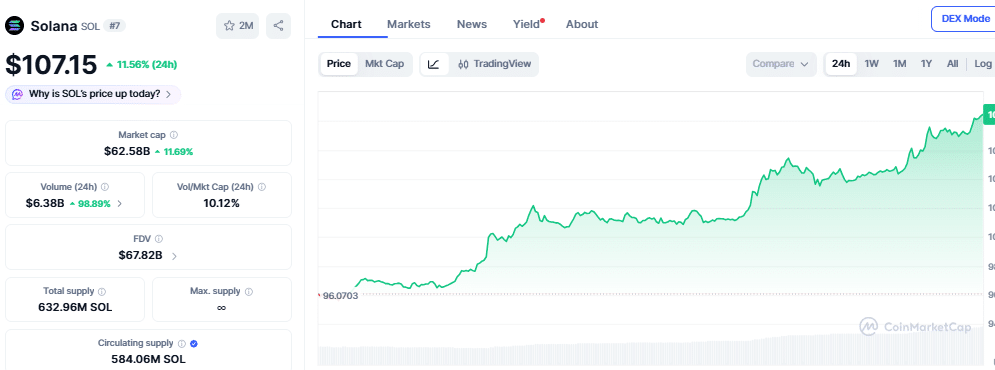Viewport: 995px width, 370px height.
Task: Click the info icon beside Market cap
Action: click(x=174, y=135)
